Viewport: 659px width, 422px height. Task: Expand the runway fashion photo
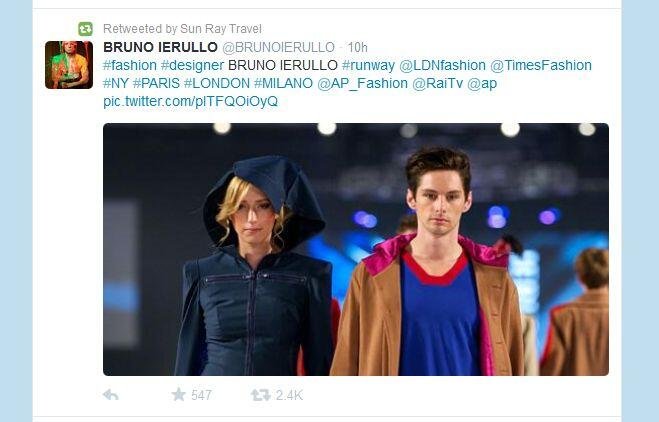pyautogui.click(x=356, y=249)
